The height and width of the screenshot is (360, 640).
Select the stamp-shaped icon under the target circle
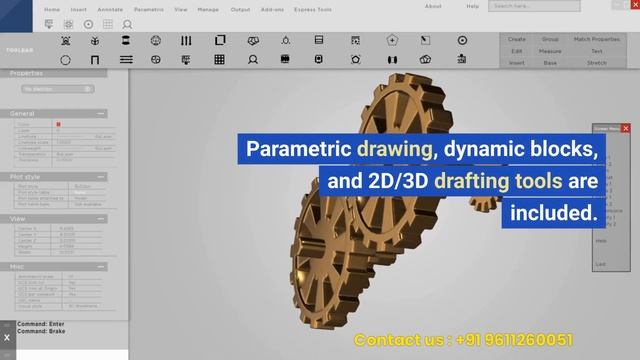click(x=462, y=59)
